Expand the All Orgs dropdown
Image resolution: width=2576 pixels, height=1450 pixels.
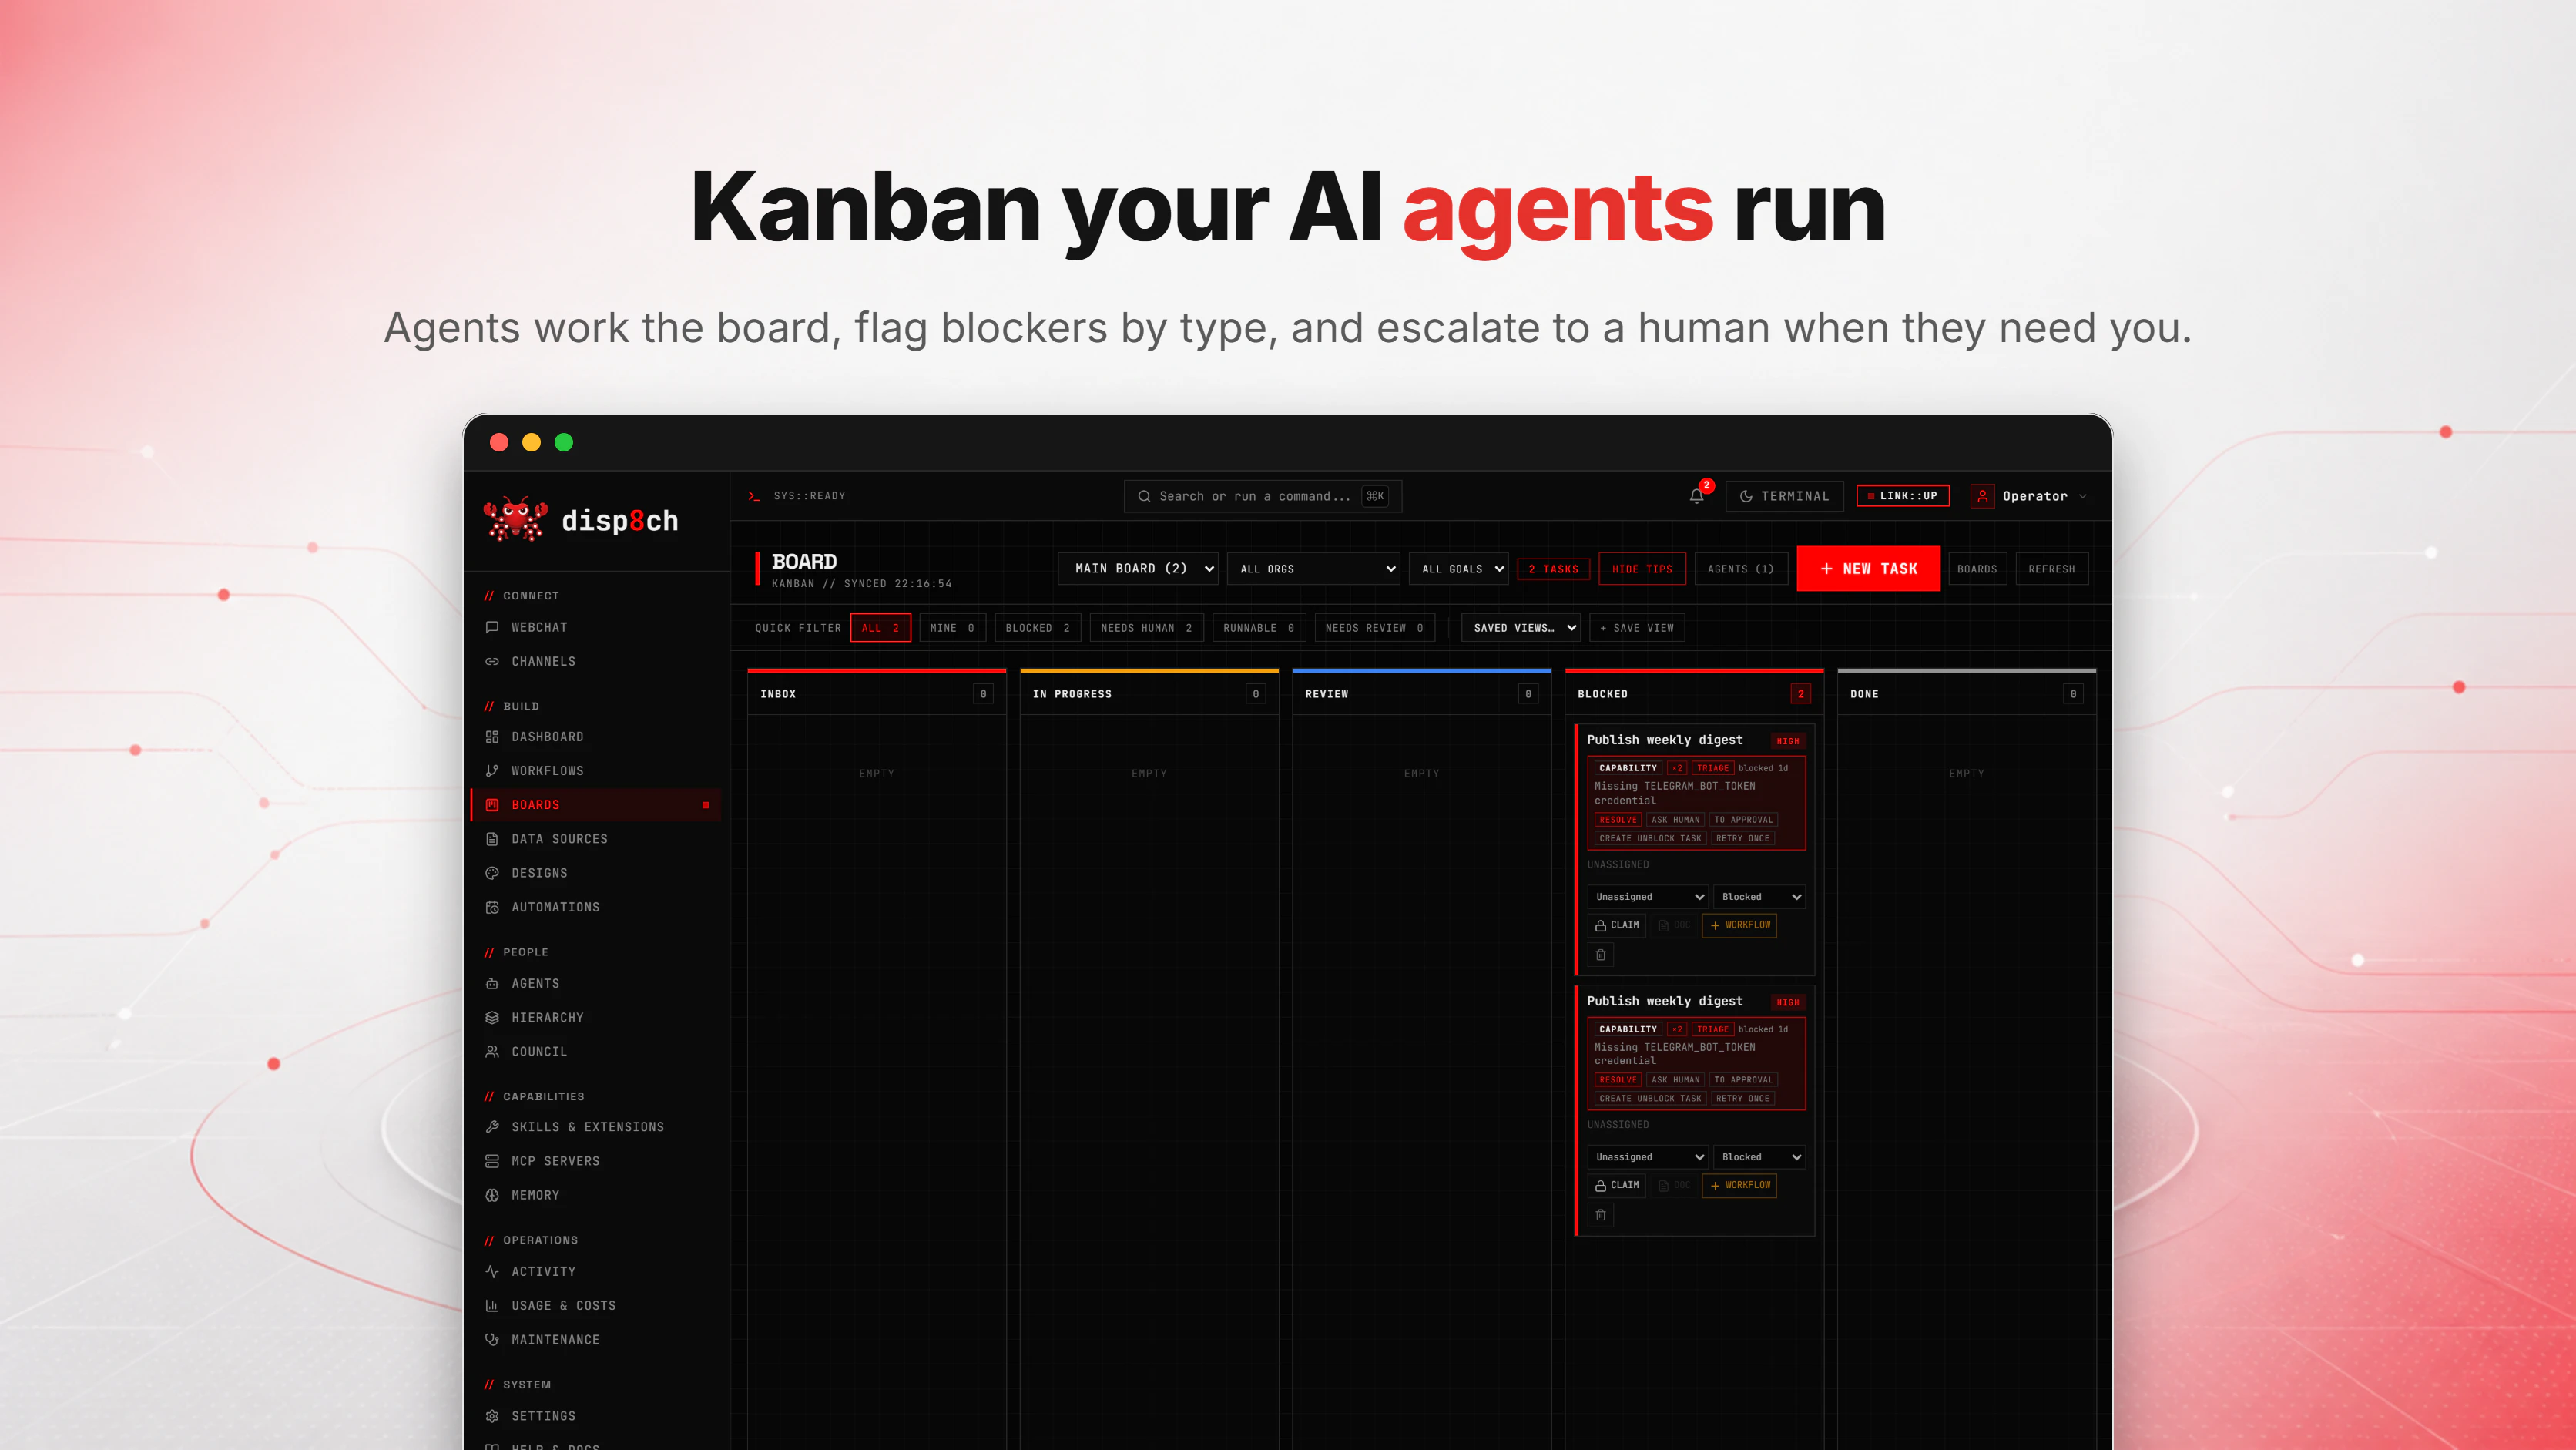pyautogui.click(x=1313, y=569)
